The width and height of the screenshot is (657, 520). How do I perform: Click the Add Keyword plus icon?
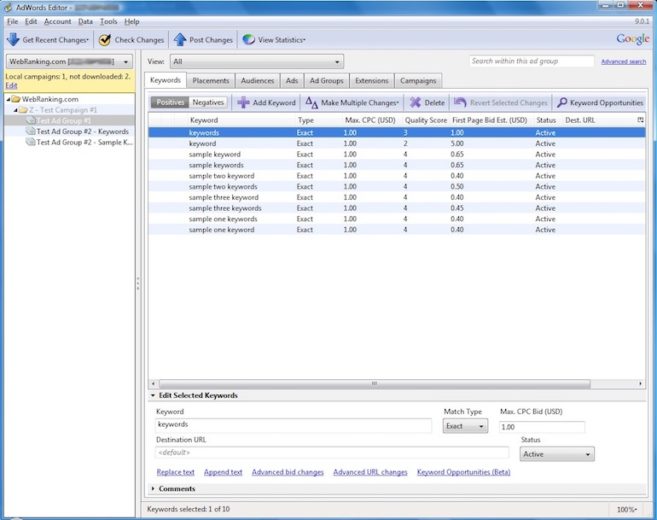point(243,102)
